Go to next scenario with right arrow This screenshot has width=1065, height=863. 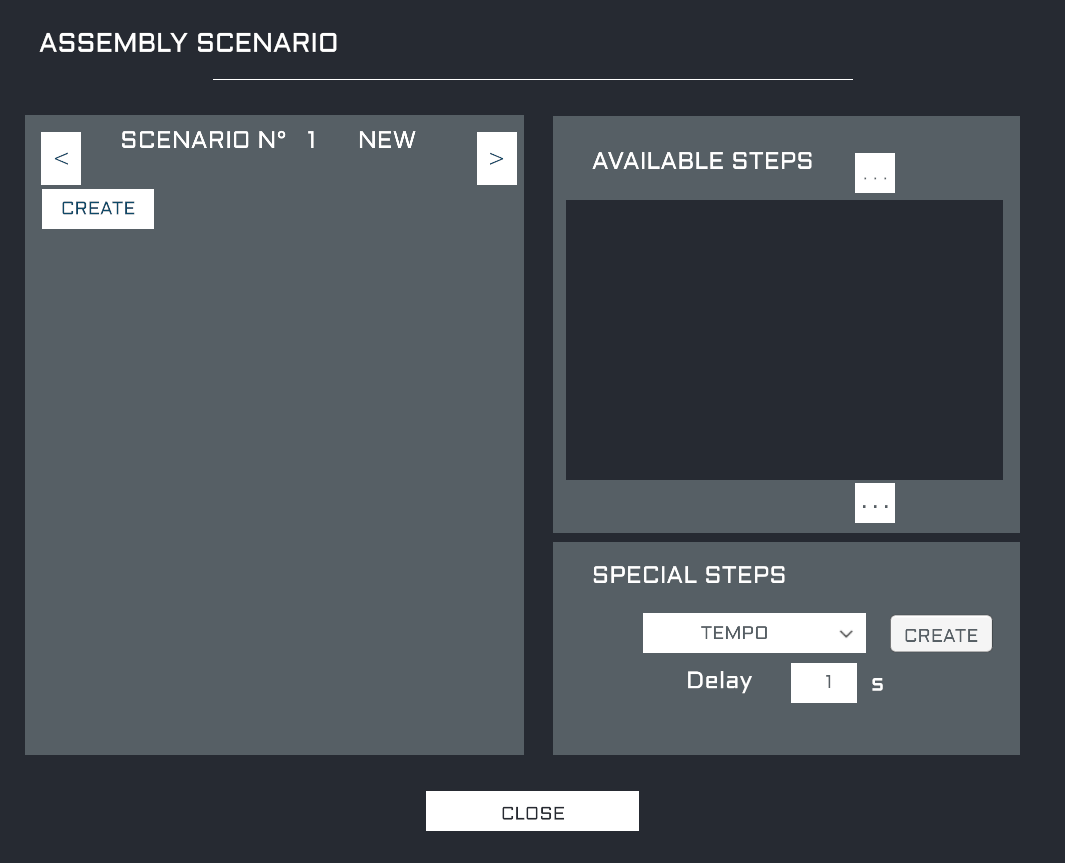497,159
